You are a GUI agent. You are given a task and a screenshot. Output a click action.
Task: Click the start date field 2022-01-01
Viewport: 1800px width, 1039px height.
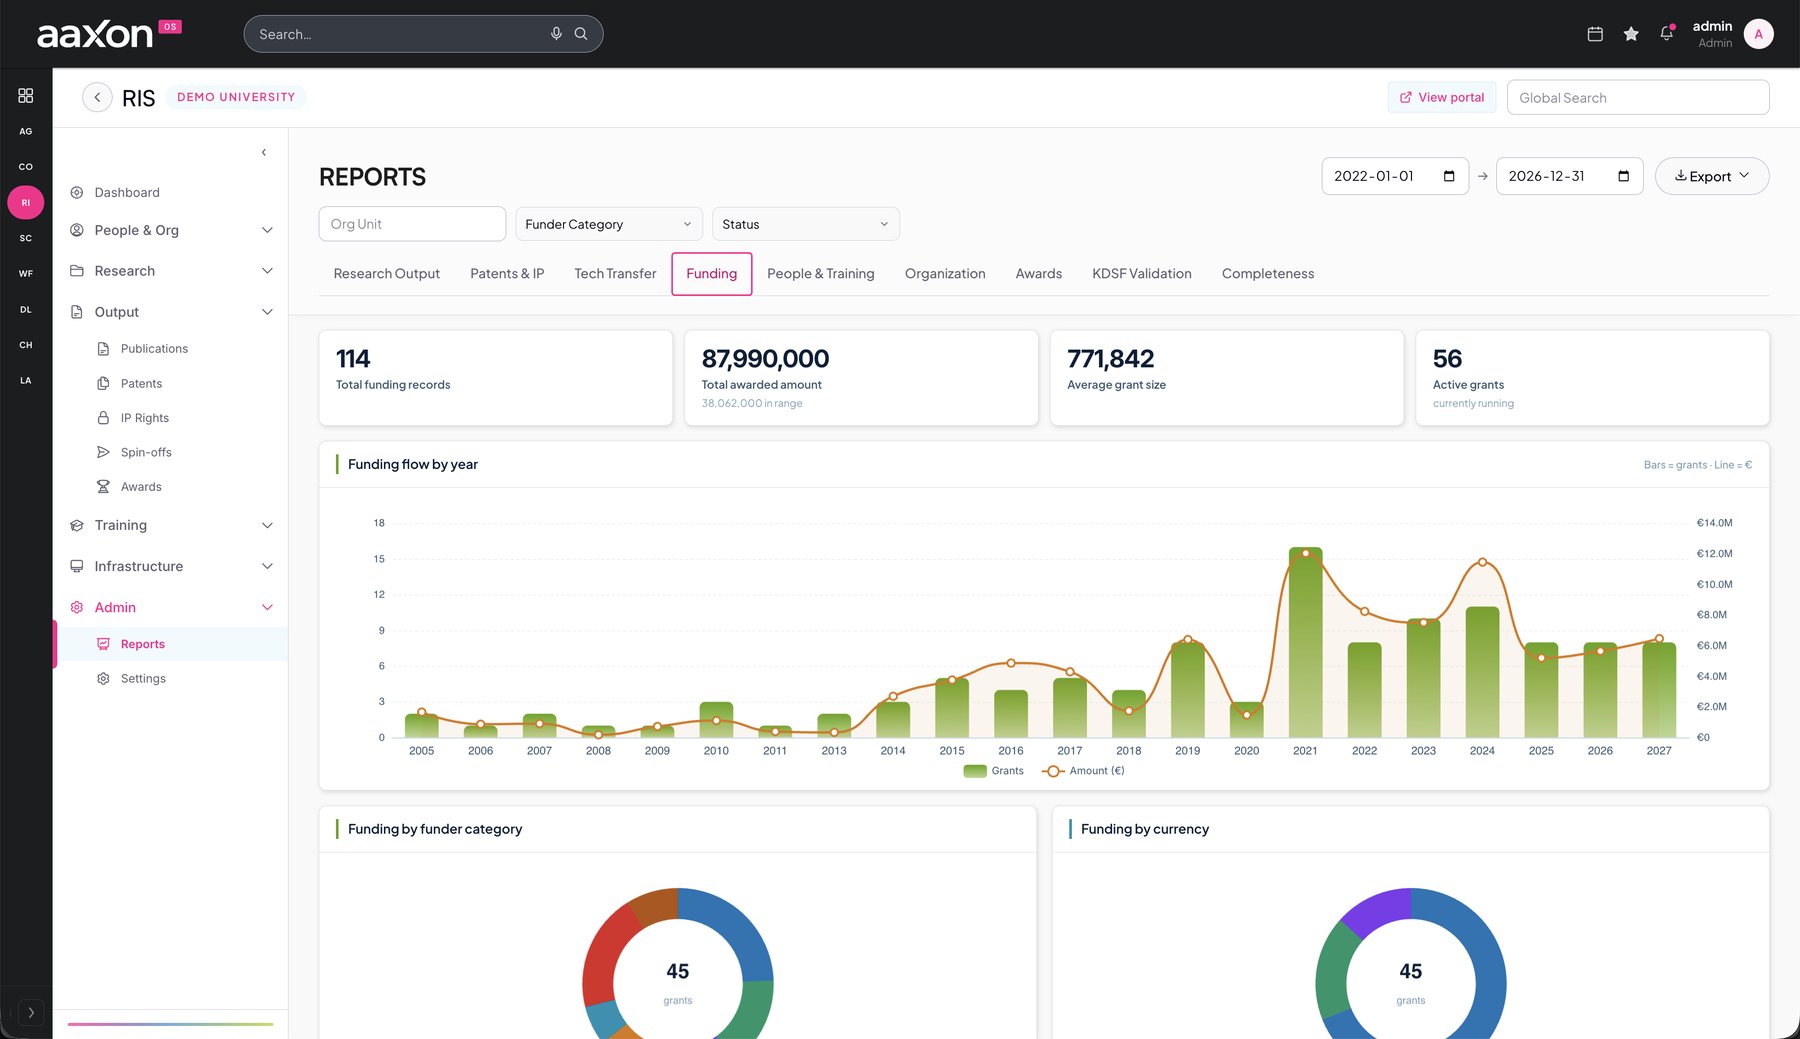[1395, 176]
